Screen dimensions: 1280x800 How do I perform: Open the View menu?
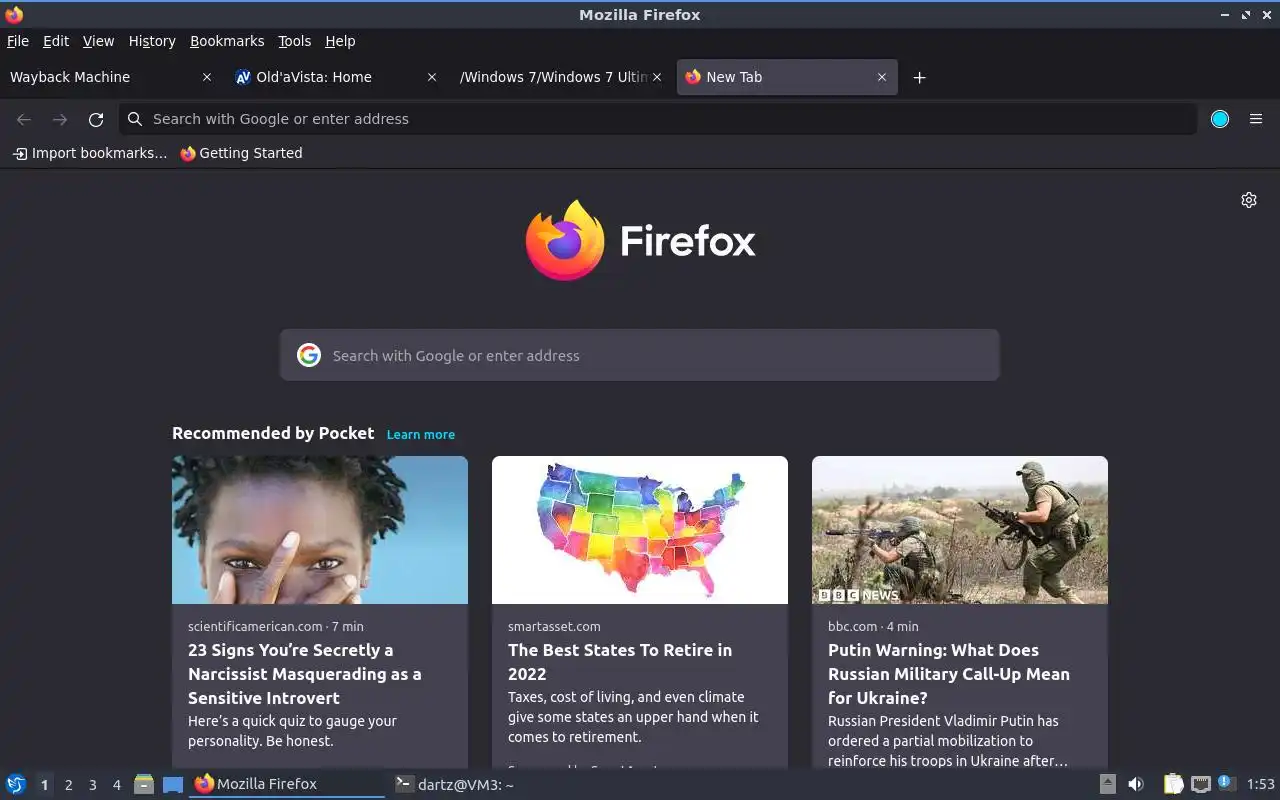click(98, 41)
